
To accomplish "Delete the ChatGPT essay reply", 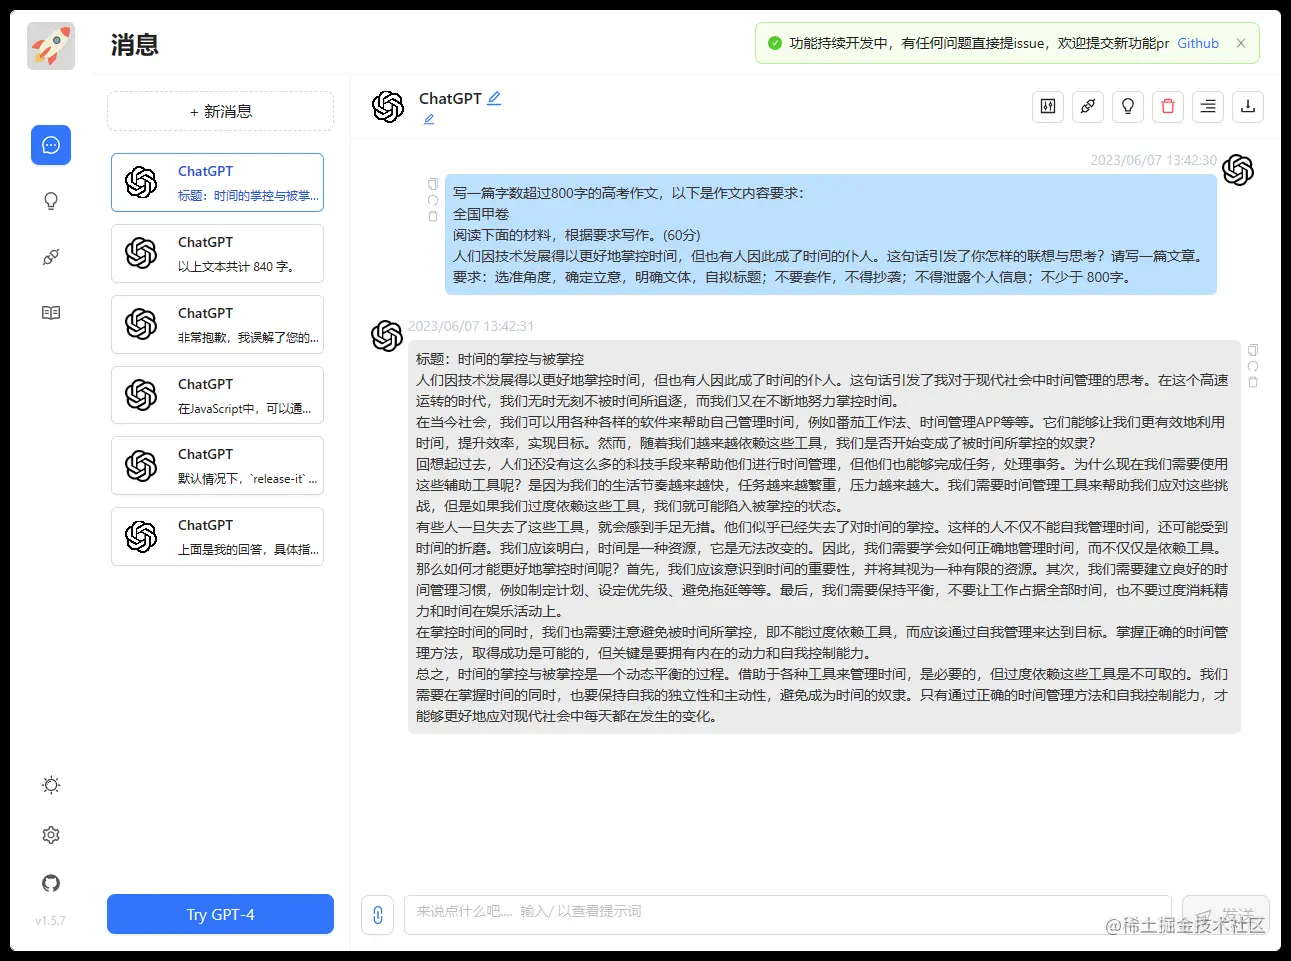I will point(1253,382).
